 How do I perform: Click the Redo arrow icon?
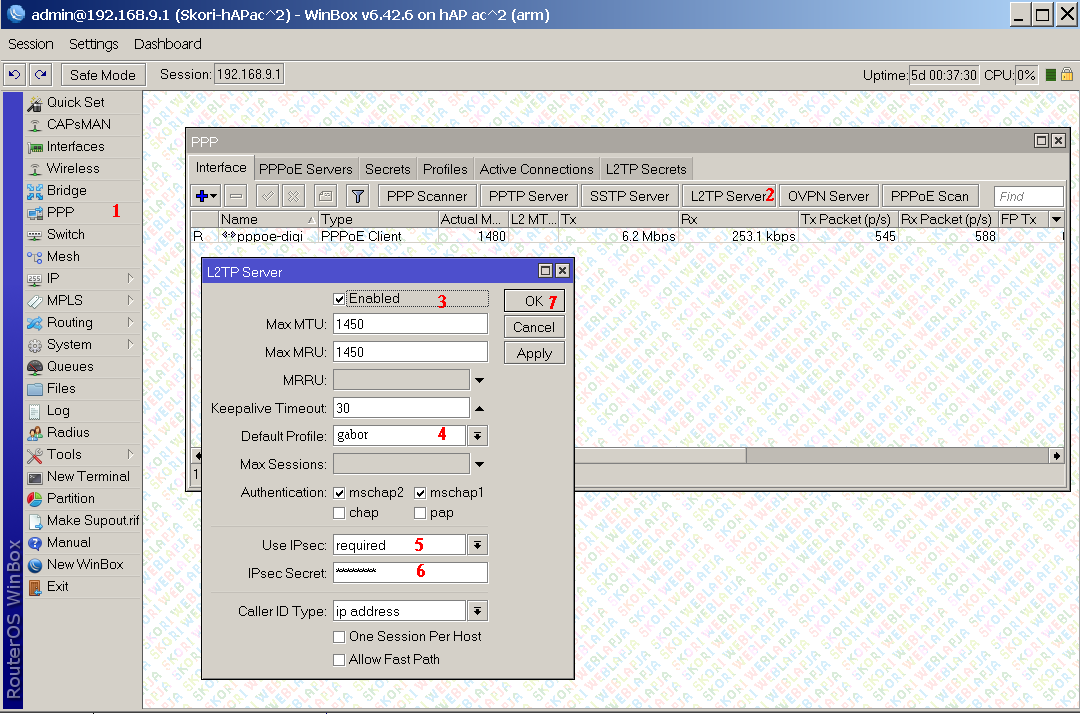[40, 74]
